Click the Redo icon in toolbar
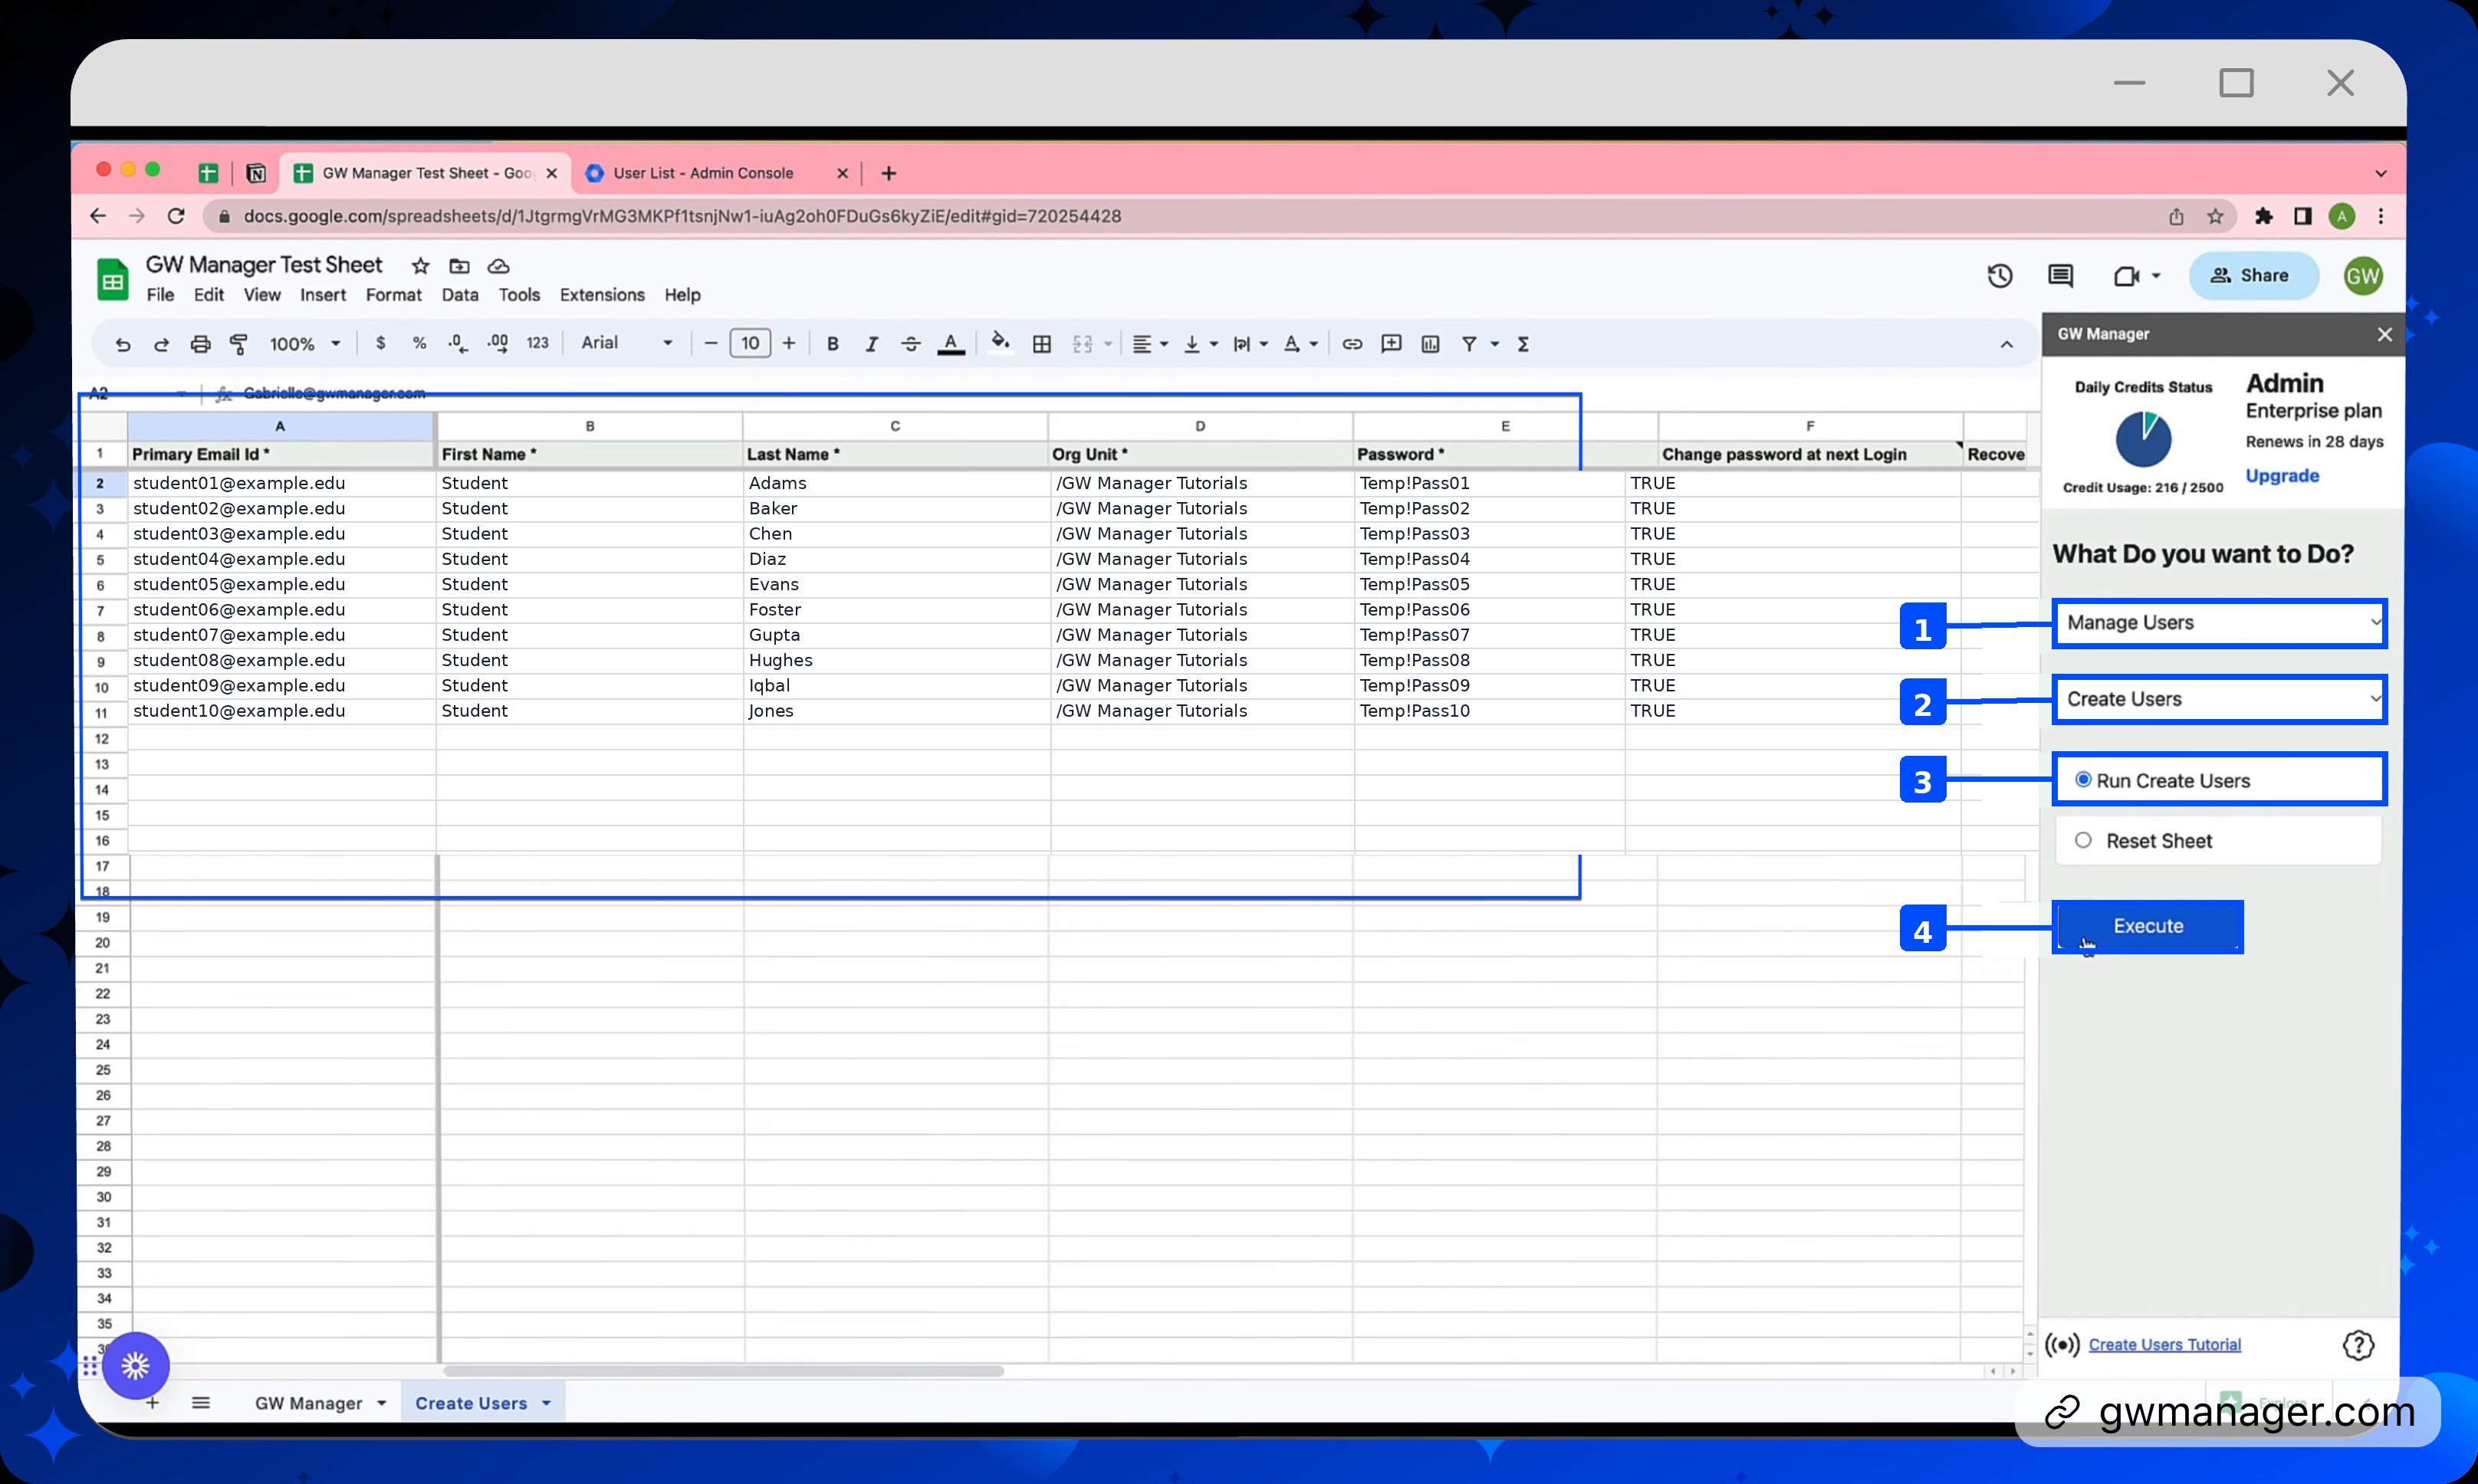The width and height of the screenshot is (2478, 1484). [161, 344]
